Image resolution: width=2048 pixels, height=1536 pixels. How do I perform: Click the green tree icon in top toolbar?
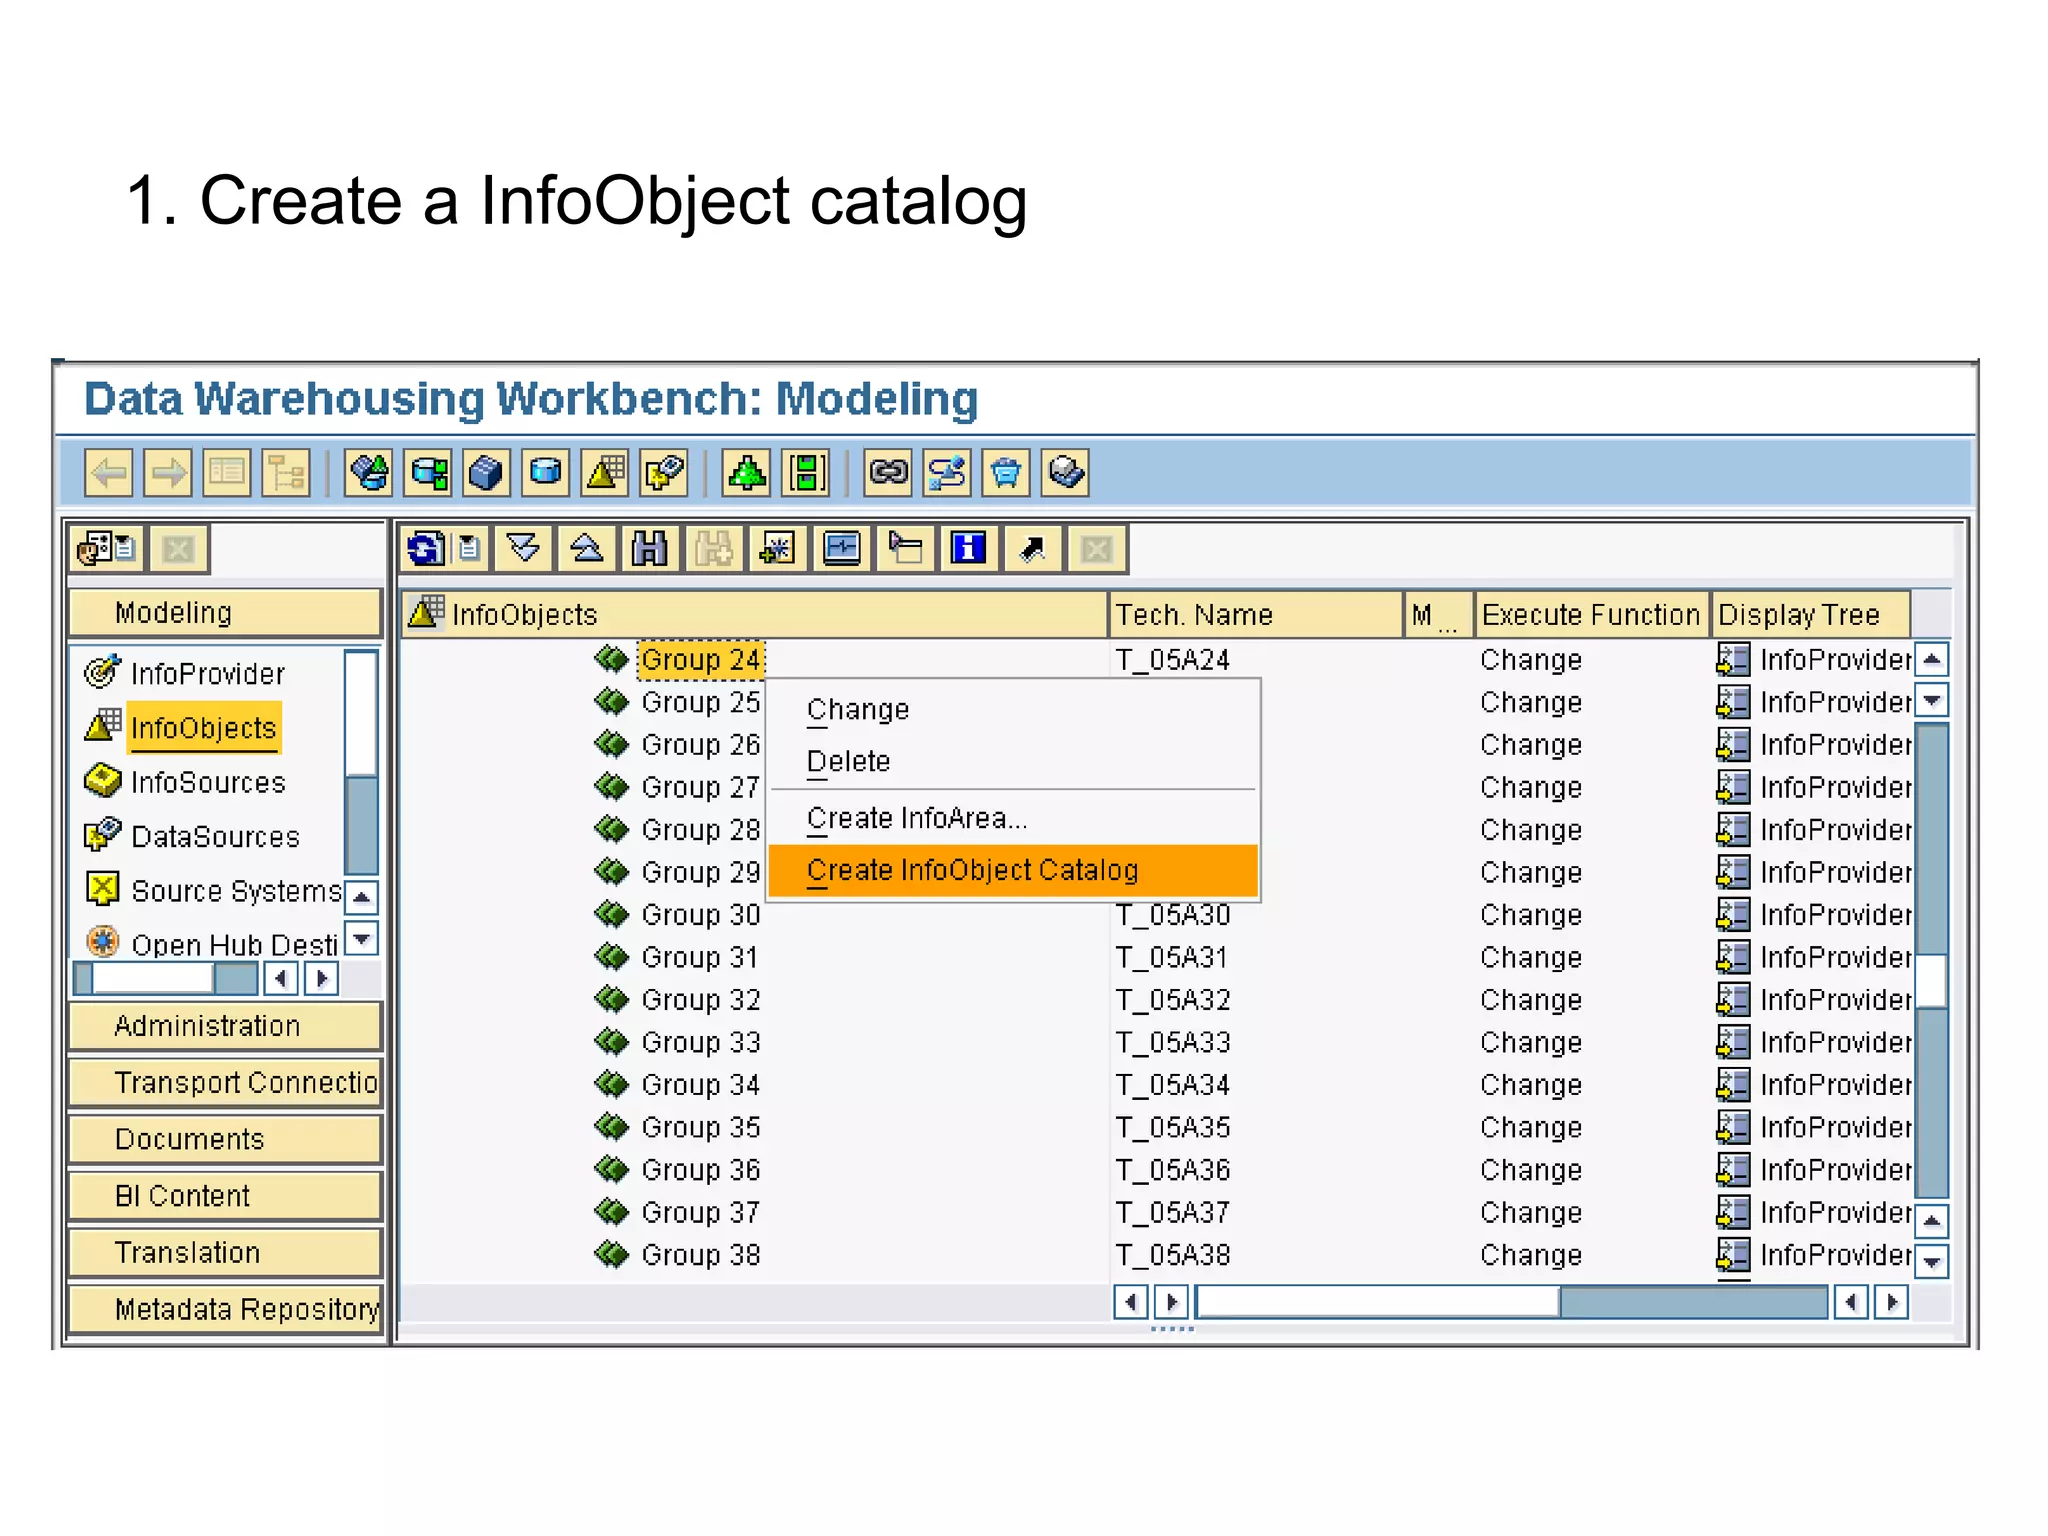[x=746, y=472]
